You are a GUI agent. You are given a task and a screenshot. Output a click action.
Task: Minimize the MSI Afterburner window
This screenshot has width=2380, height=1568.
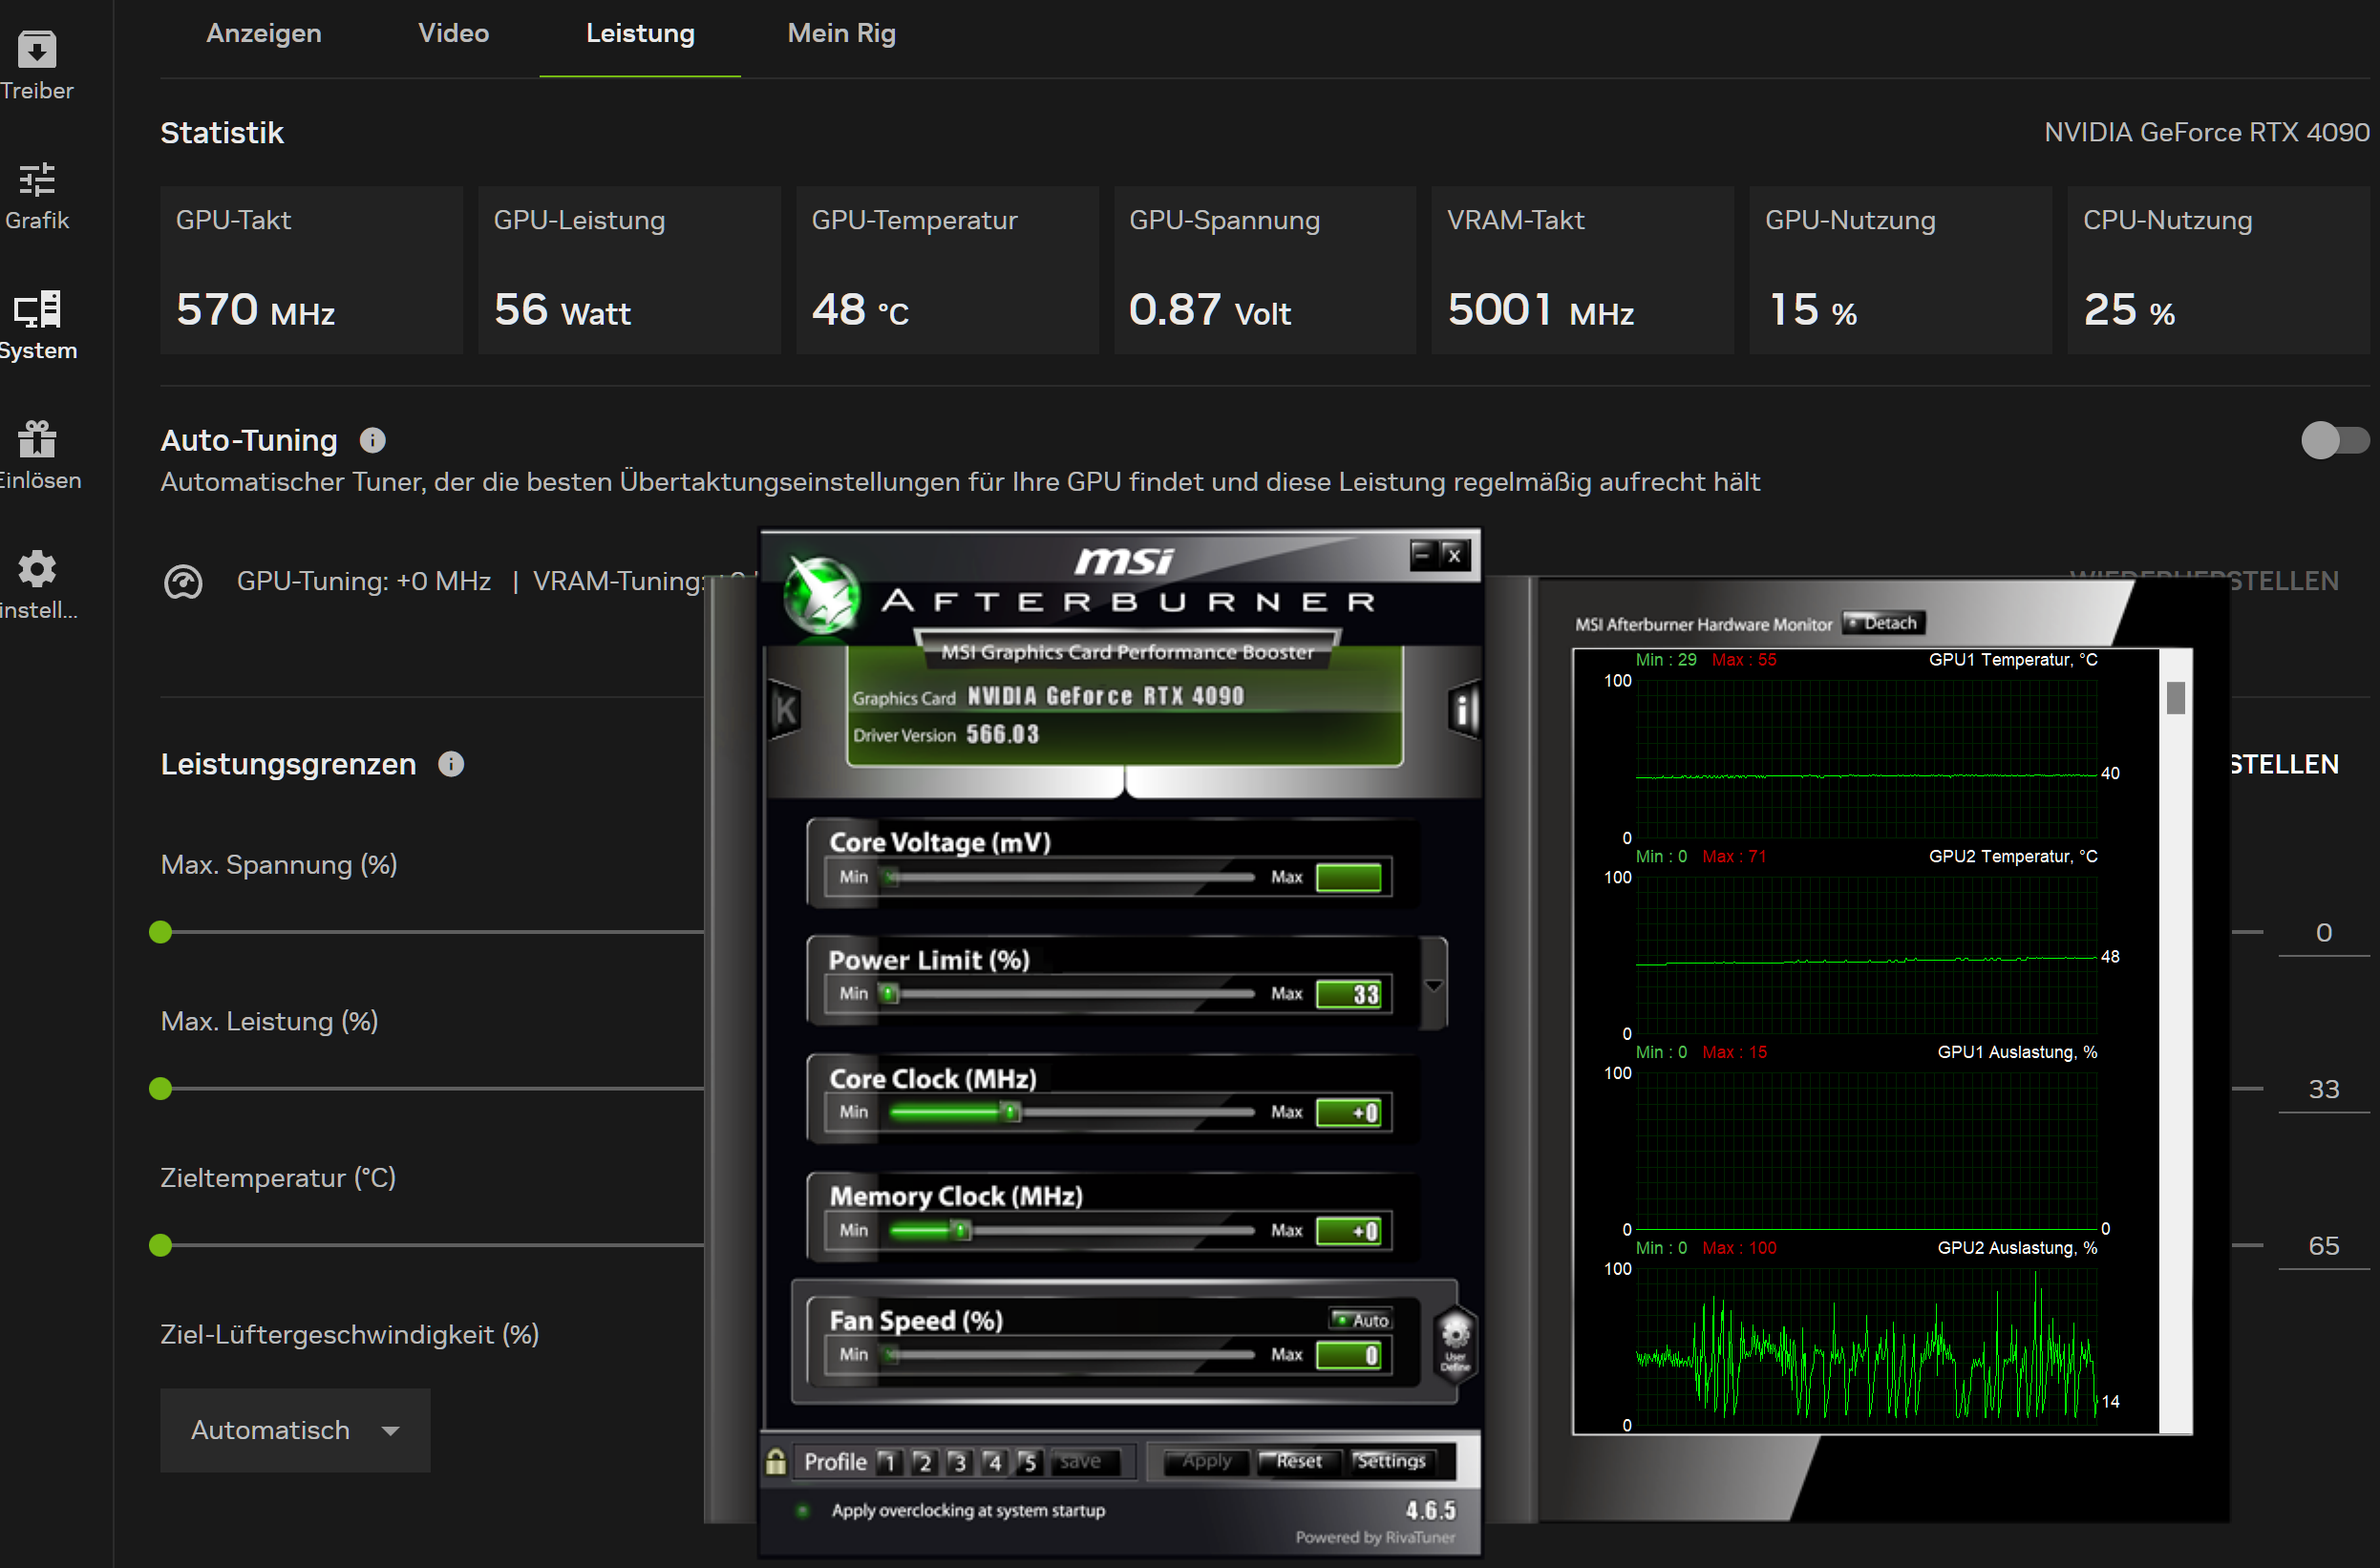point(1423,554)
